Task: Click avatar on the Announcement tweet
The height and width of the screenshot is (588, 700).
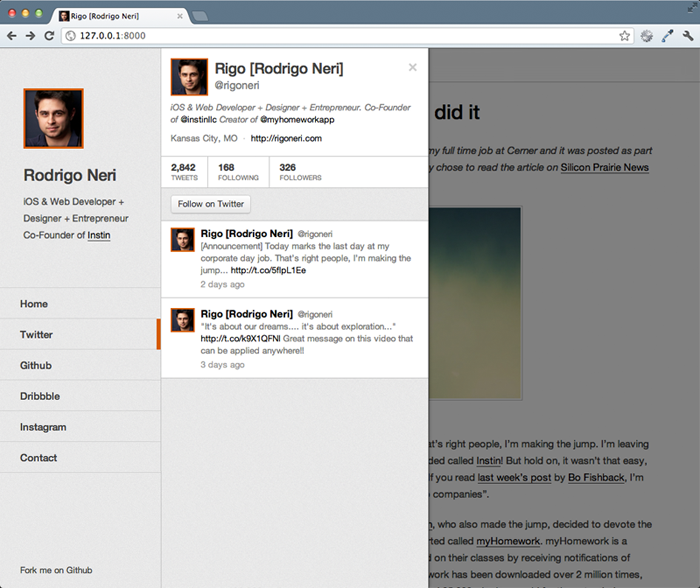Action: (183, 240)
